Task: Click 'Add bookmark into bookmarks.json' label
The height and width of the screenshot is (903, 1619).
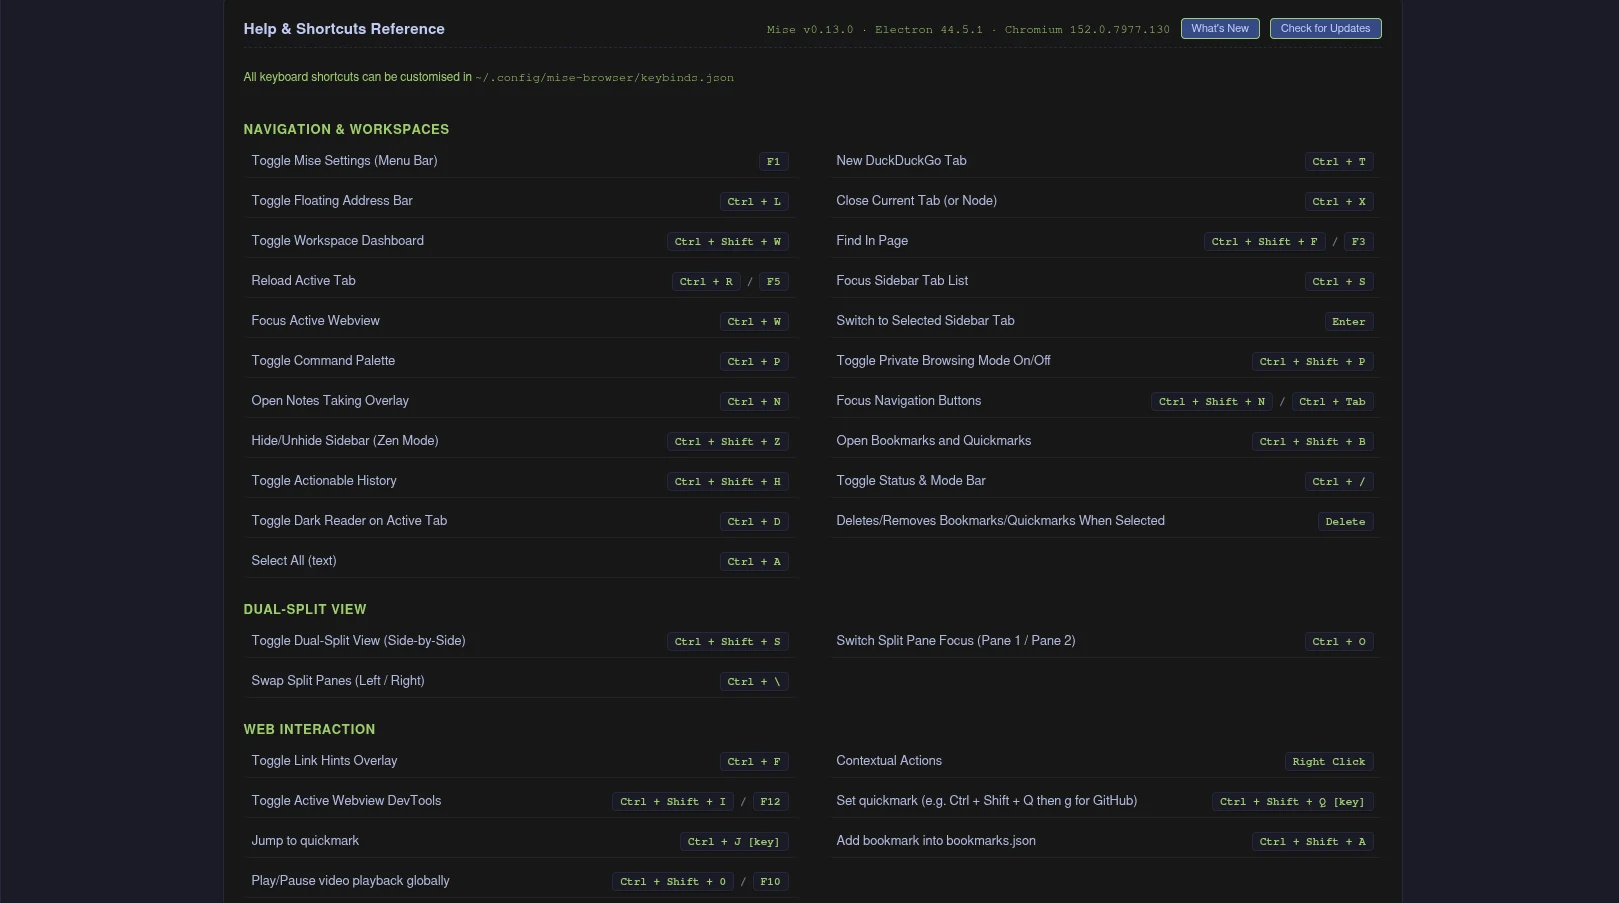Action: pyautogui.click(x=936, y=841)
